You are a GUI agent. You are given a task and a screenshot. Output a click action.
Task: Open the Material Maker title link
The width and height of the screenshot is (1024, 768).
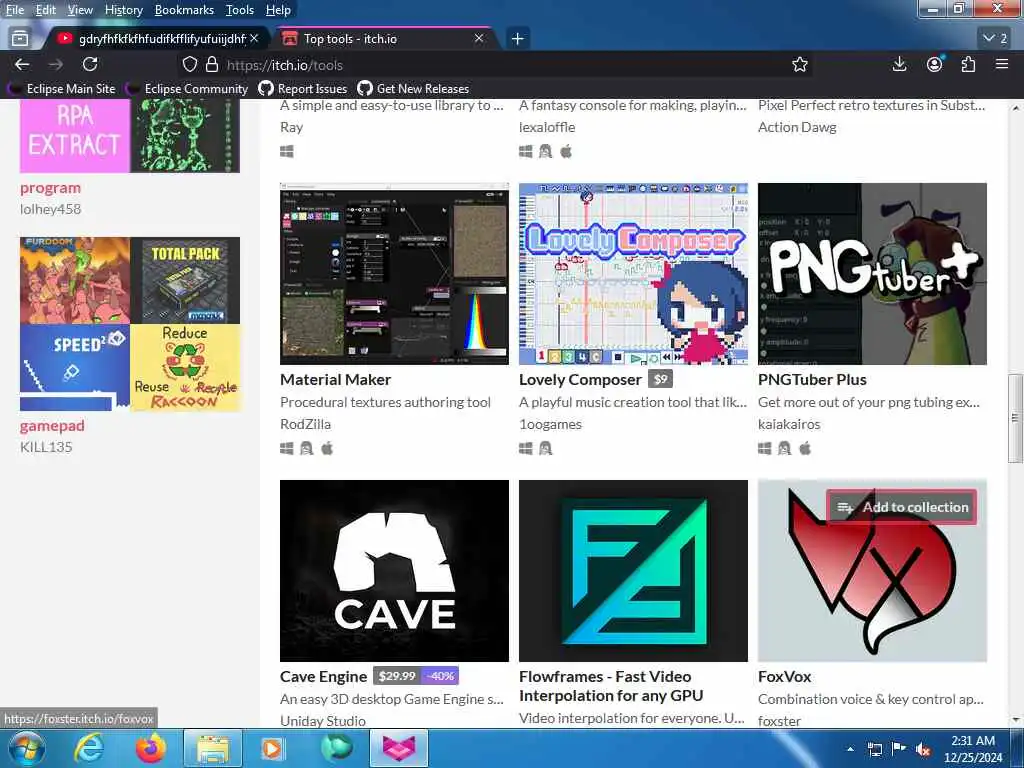click(x=336, y=379)
